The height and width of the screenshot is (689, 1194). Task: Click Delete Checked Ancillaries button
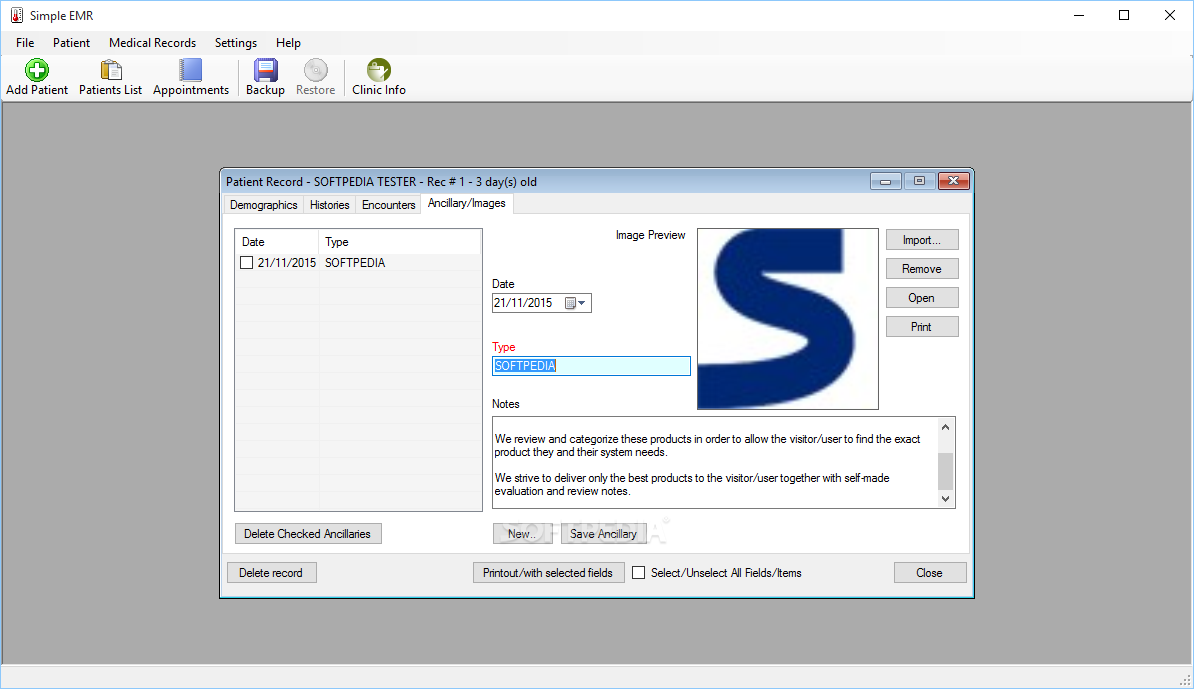[x=308, y=534]
